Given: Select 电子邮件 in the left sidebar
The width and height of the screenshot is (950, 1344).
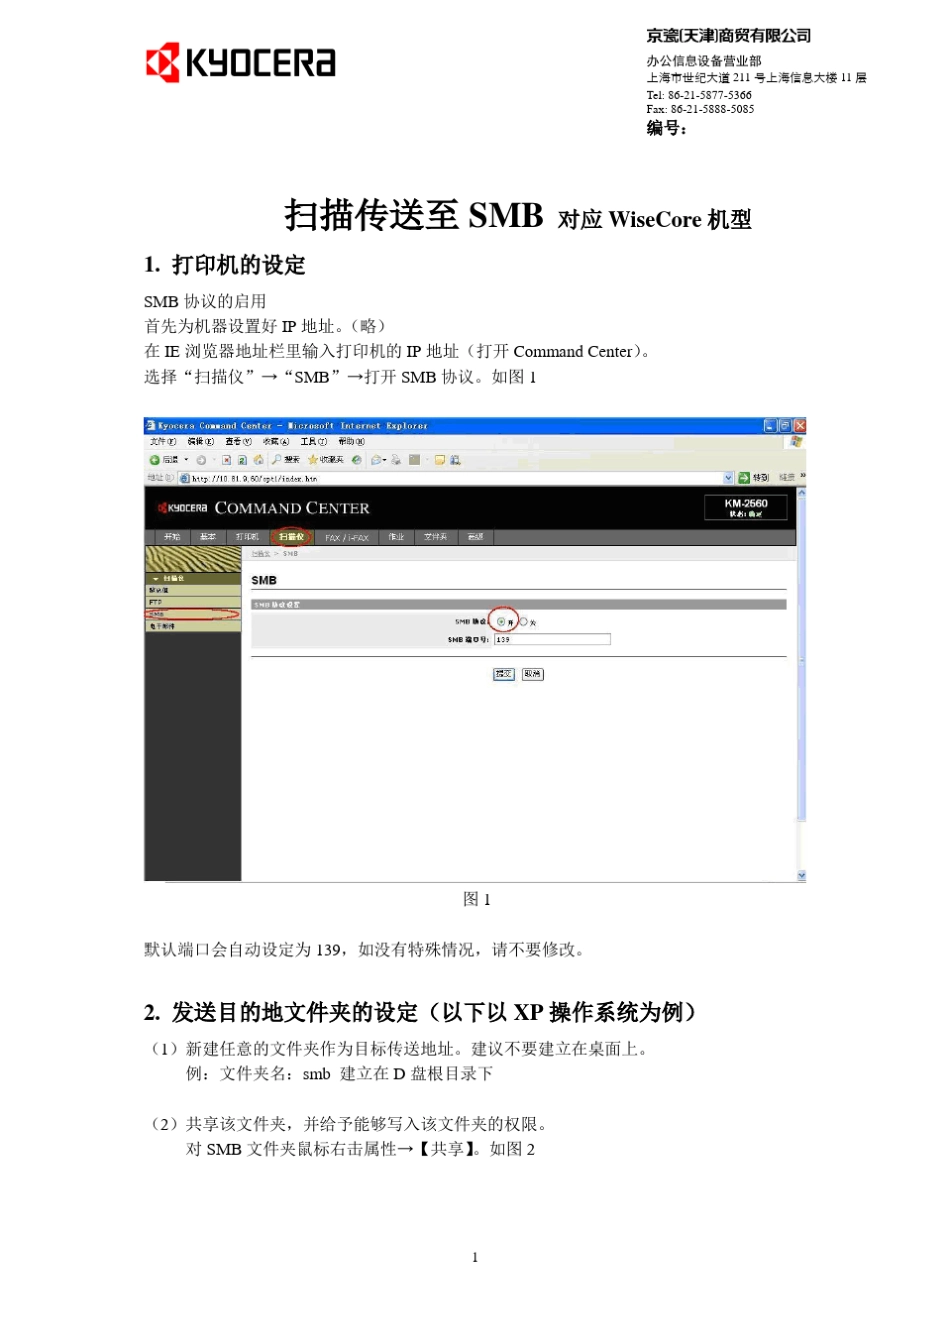Looking at the screenshot, I should coord(193,626).
